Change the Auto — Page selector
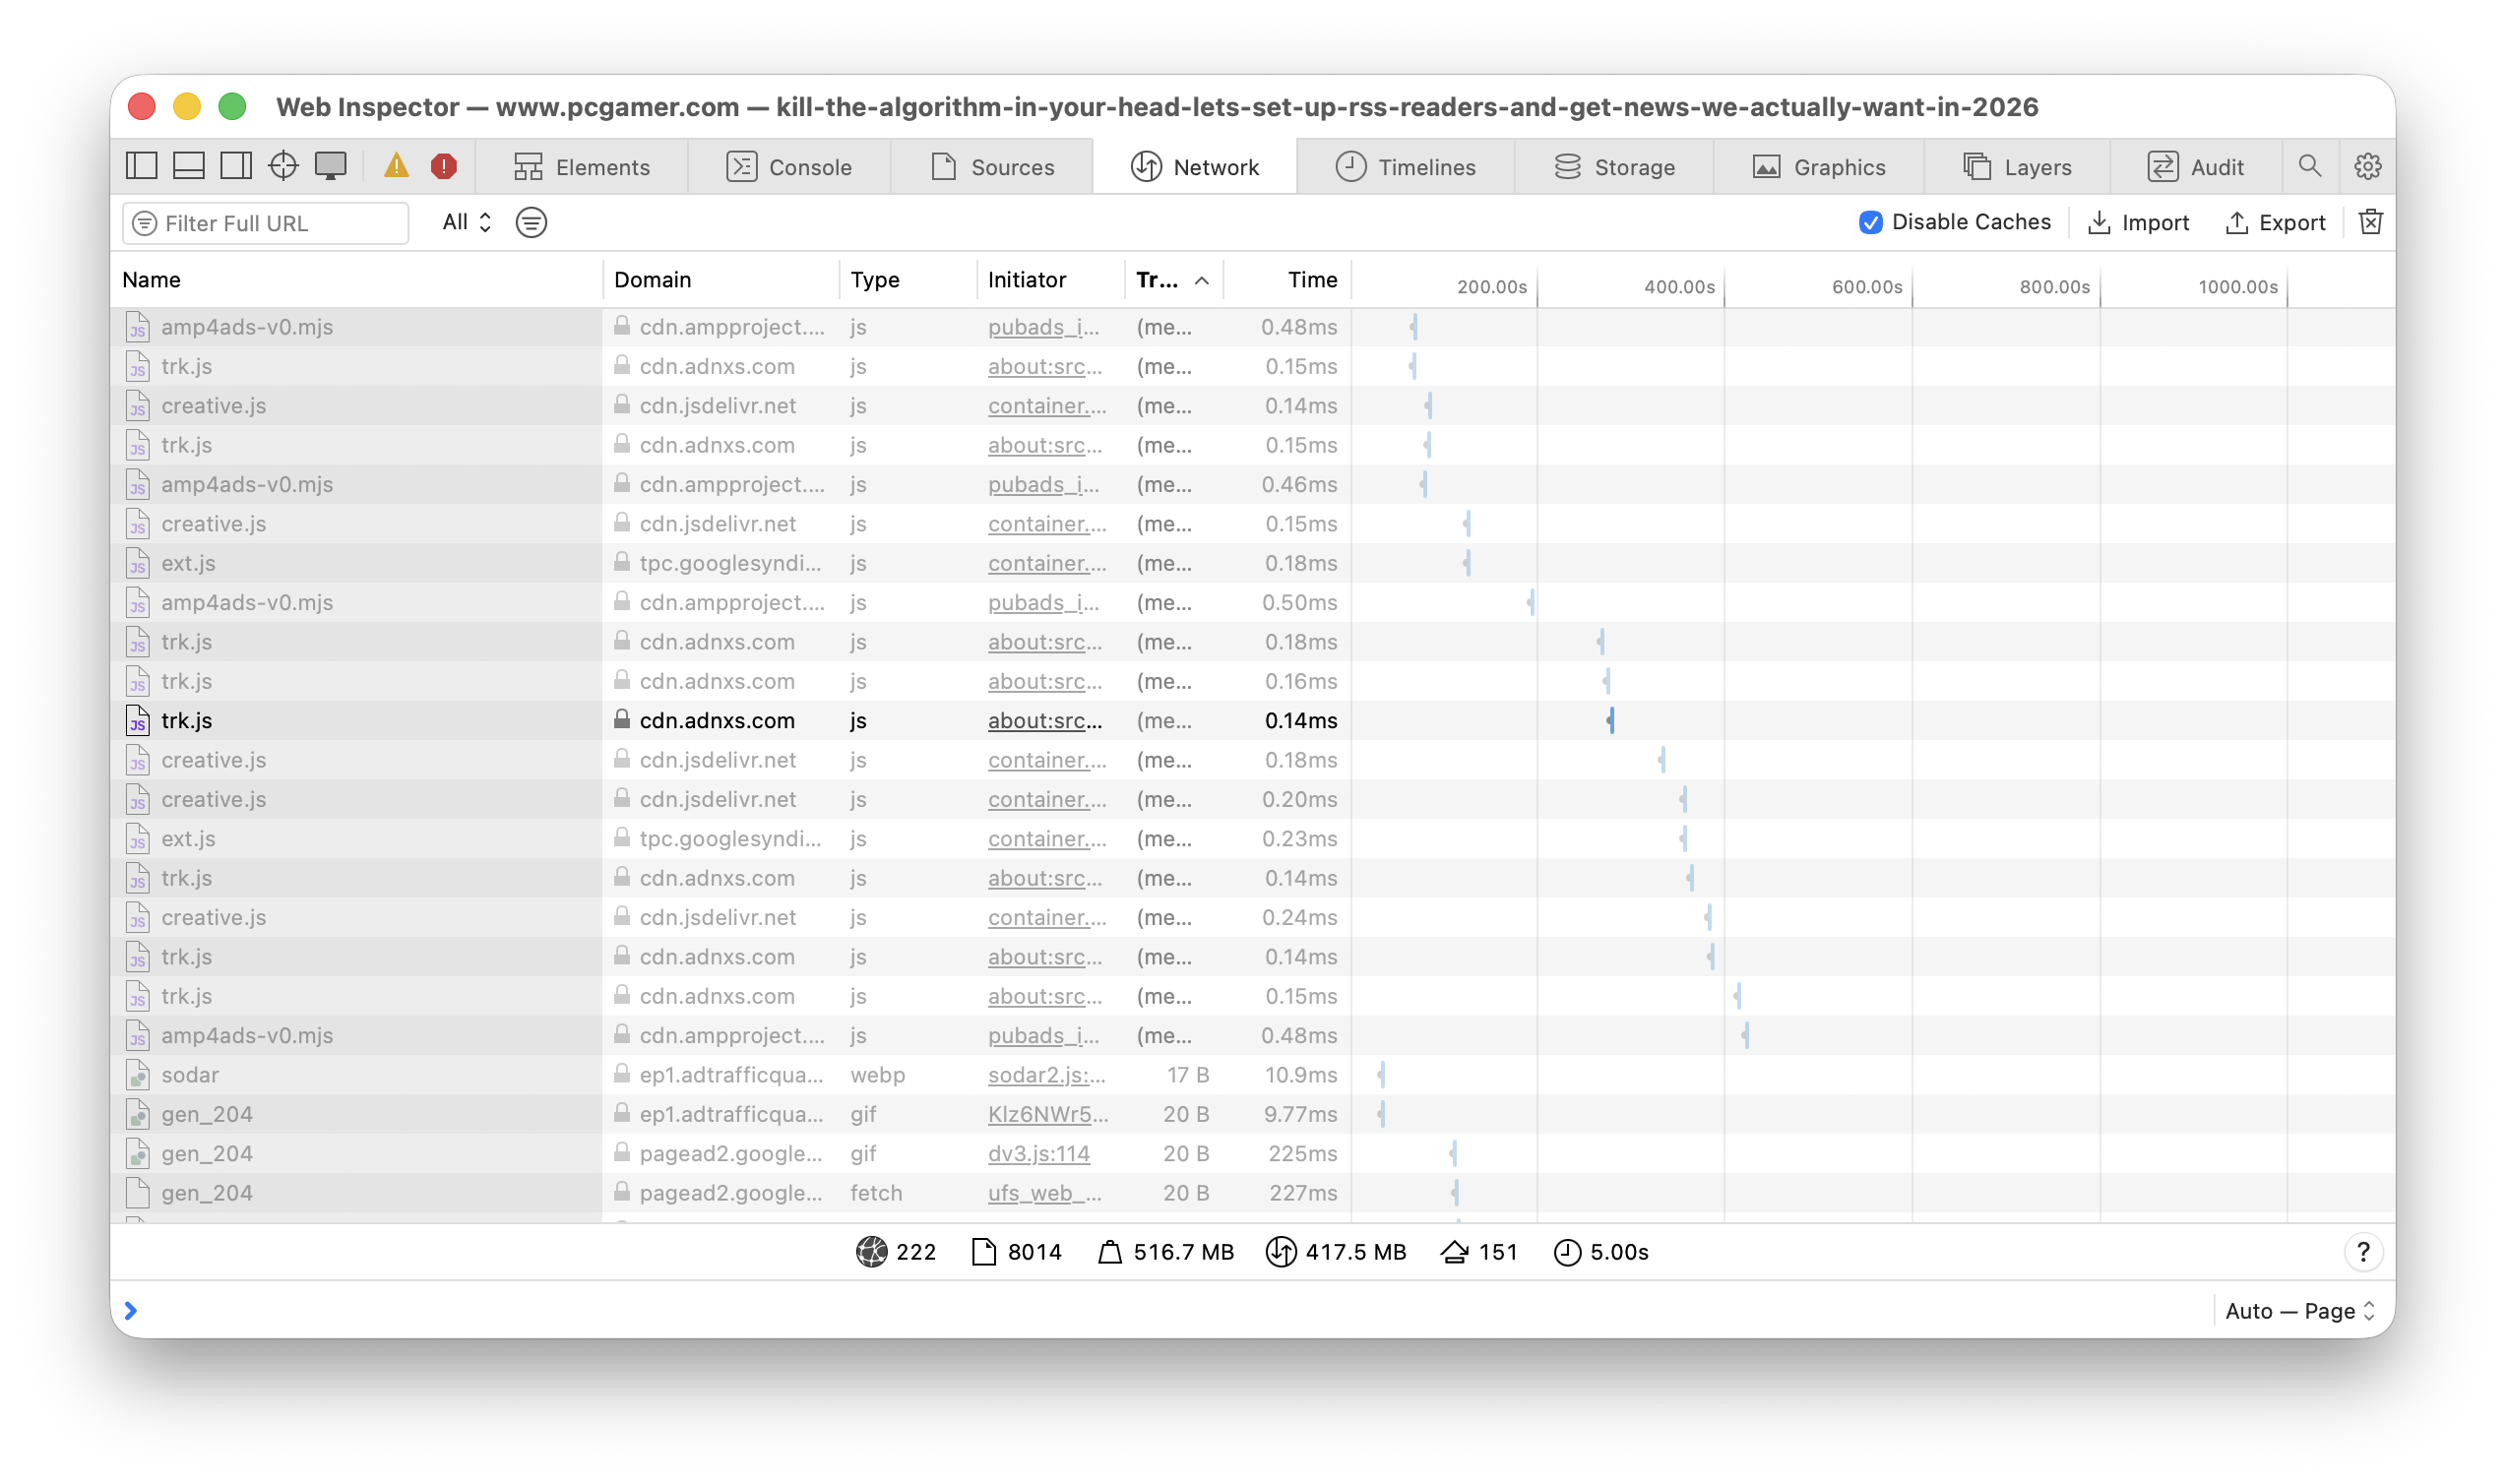The height and width of the screenshot is (1484, 2506). point(2297,1311)
